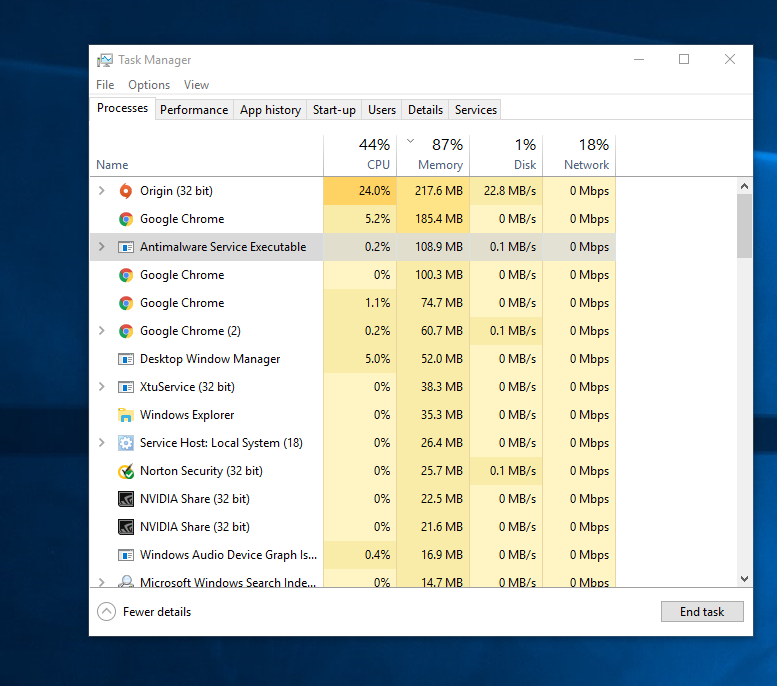Image resolution: width=777 pixels, height=686 pixels.
Task: Click the Desktop Window Manager icon
Action: click(126, 359)
